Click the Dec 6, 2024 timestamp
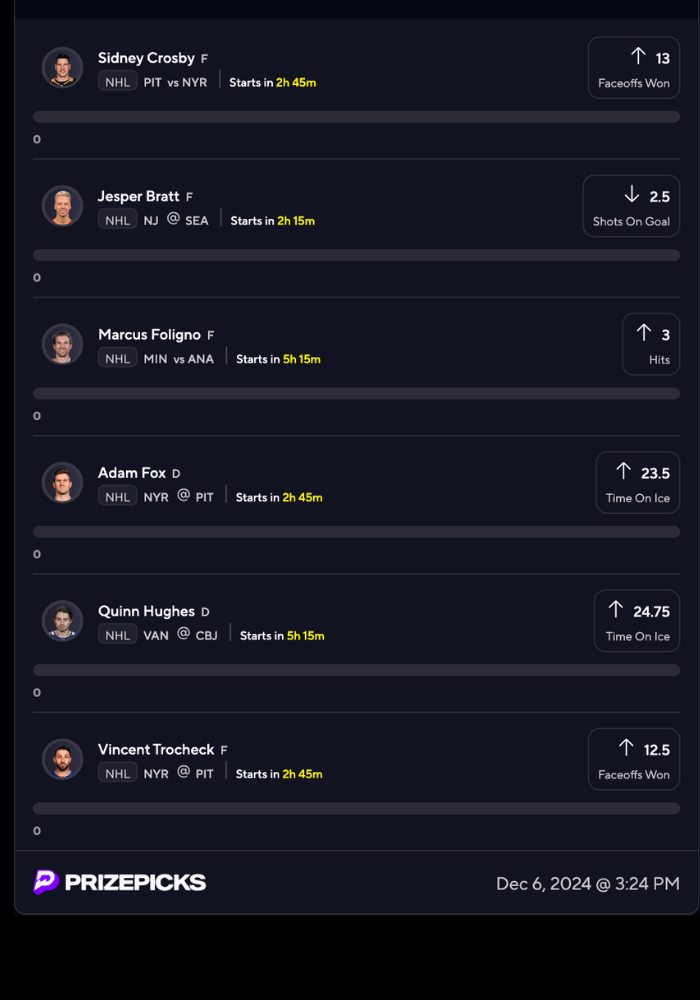Image resolution: width=700 pixels, height=1000 pixels. (x=587, y=883)
